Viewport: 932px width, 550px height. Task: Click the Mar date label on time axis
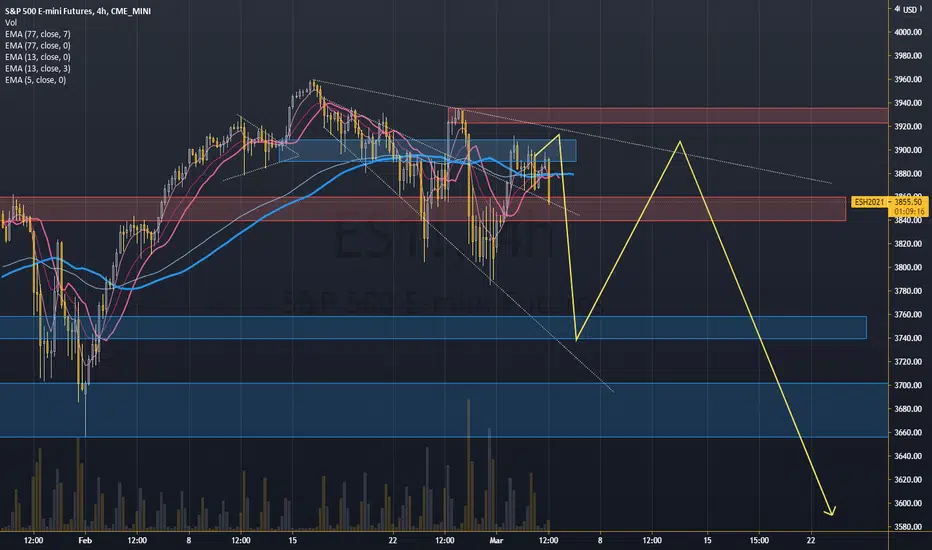click(x=496, y=540)
